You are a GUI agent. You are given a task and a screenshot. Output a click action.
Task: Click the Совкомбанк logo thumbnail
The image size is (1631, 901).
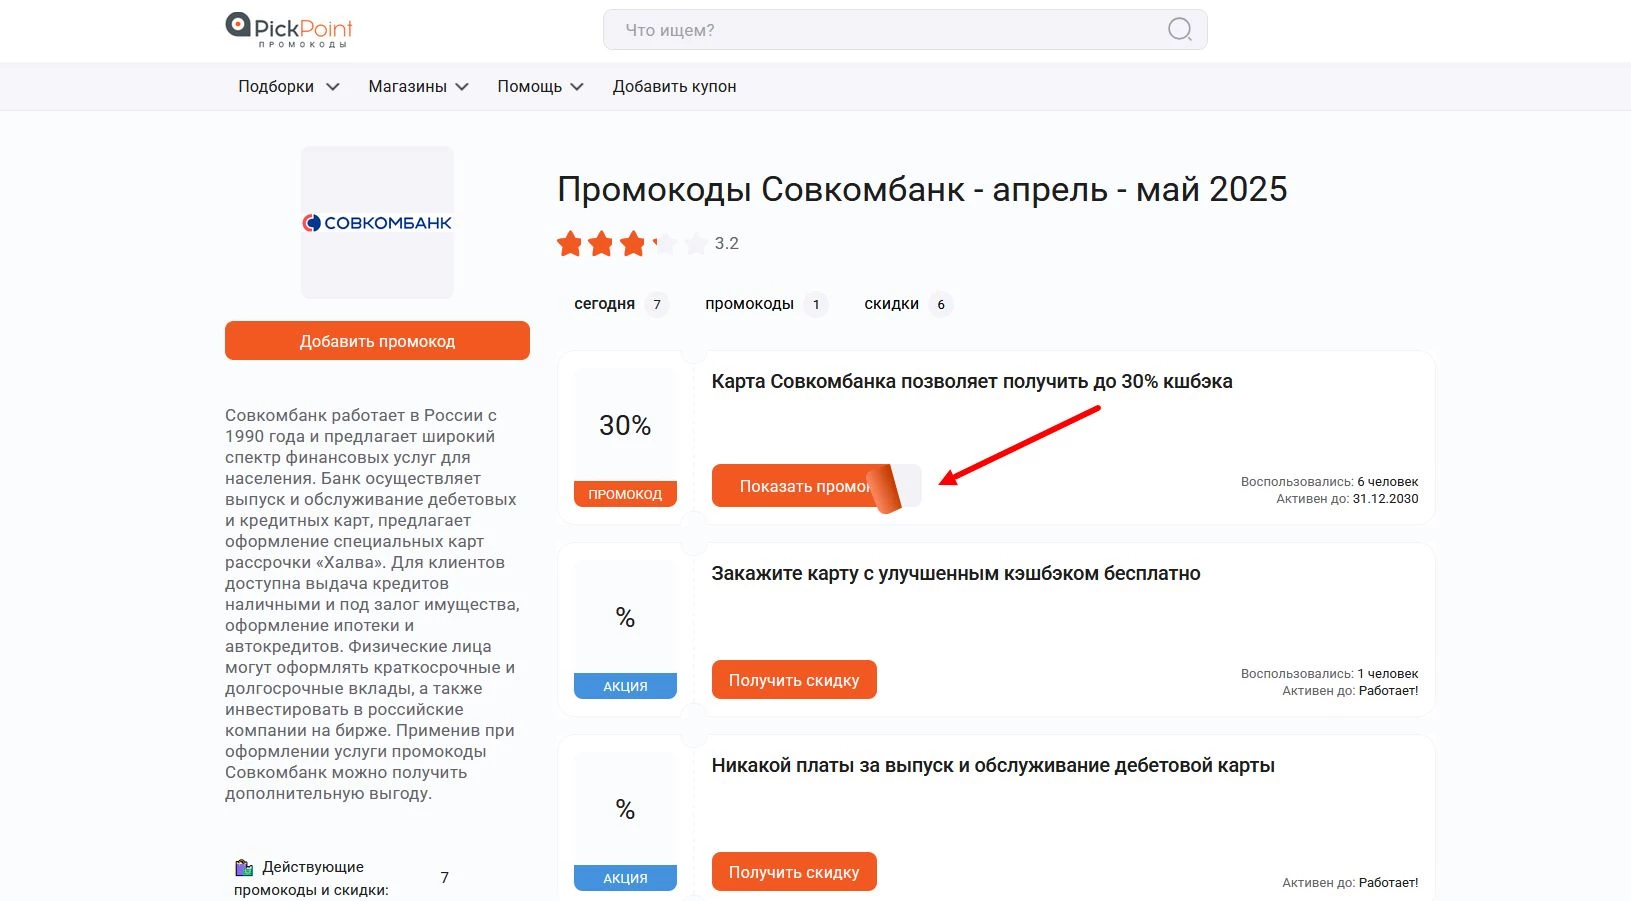coord(378,222)
